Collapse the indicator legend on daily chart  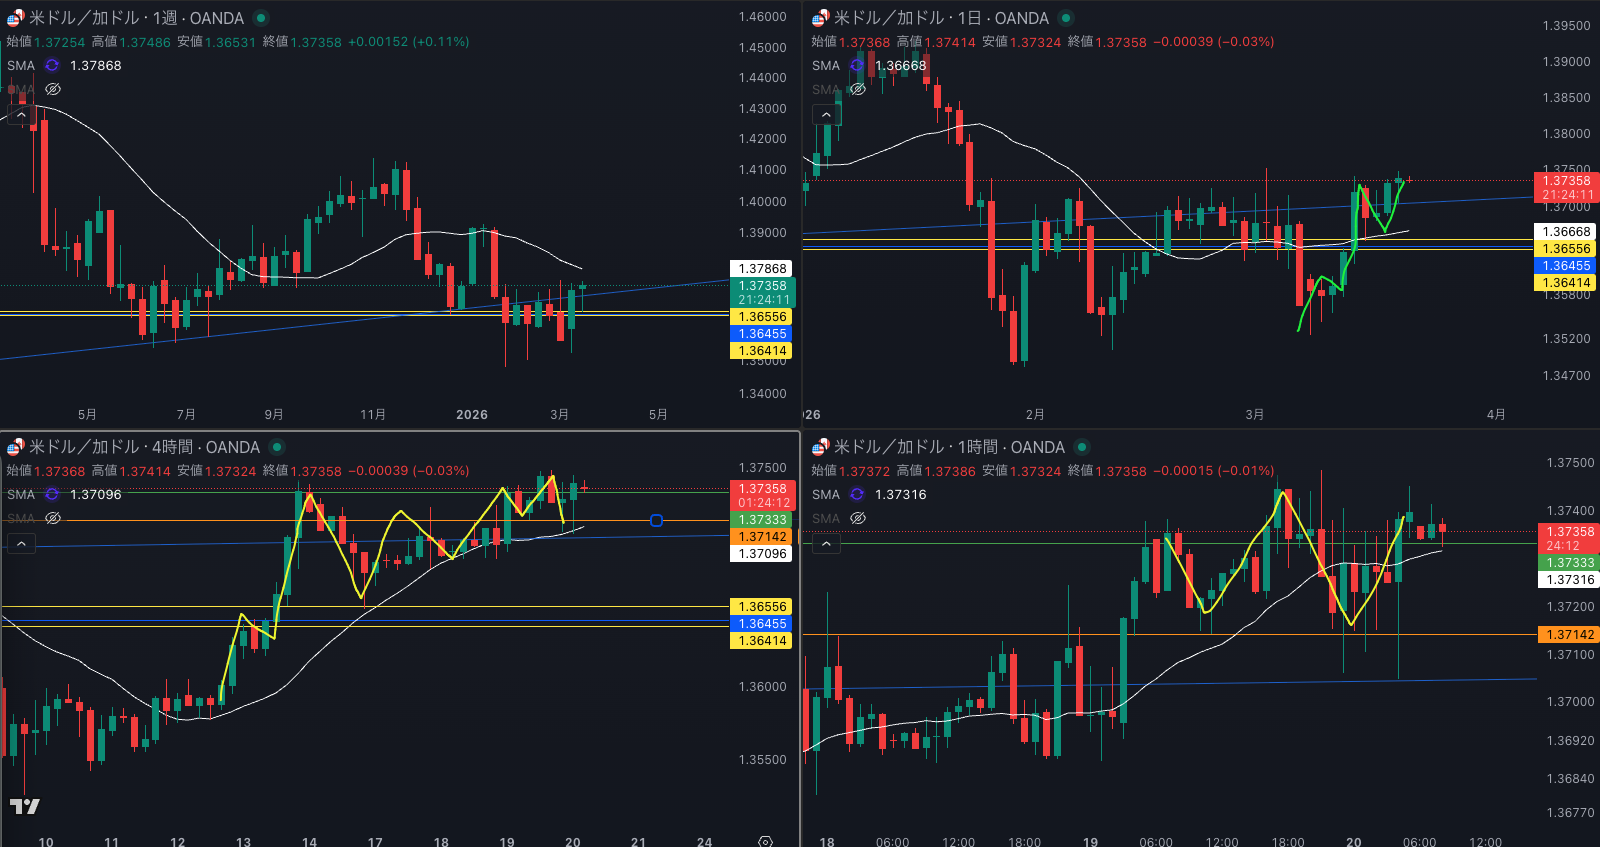coord(826,114)
